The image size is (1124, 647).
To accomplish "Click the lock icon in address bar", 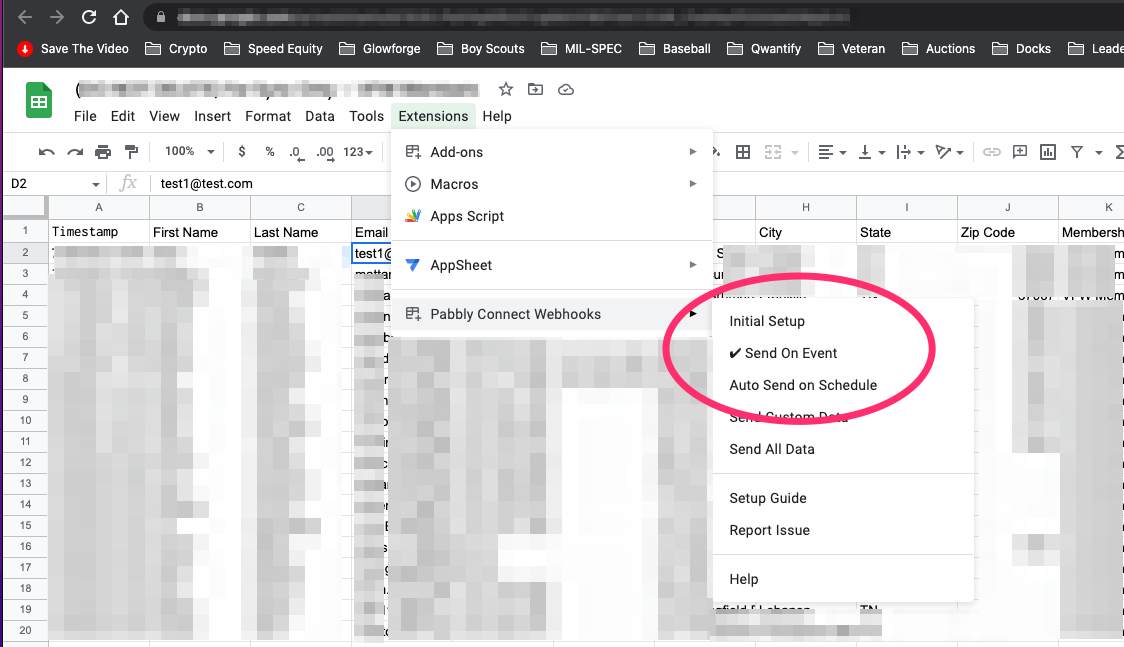I will pyautogui.click(x=161, y=16).
